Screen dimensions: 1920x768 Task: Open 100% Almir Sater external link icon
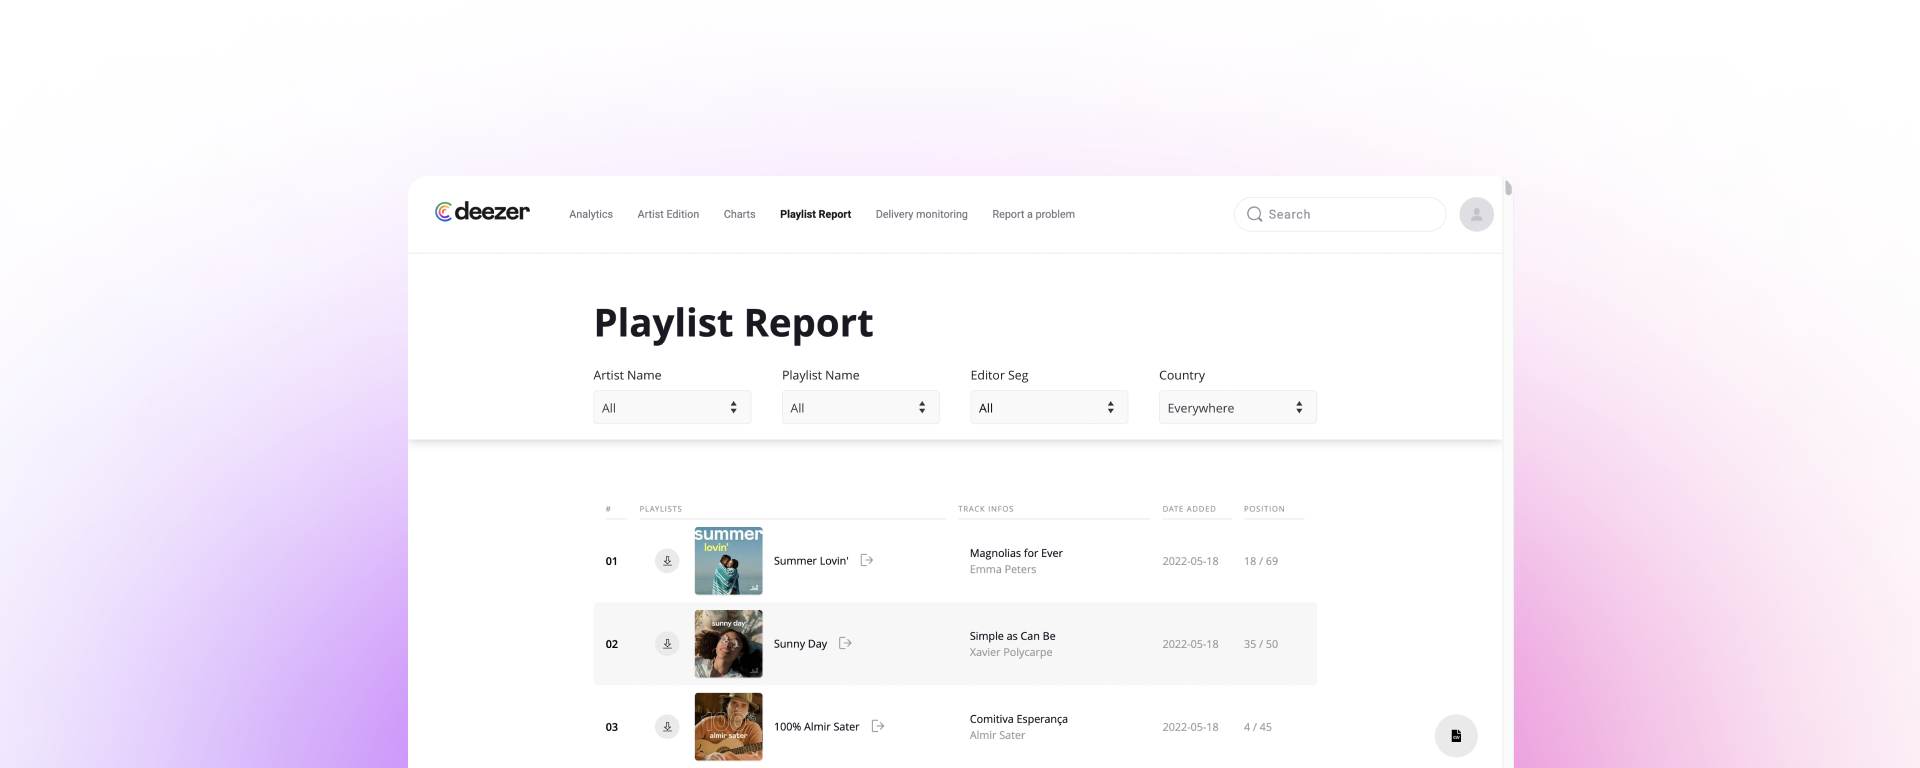tap(878, 726)
